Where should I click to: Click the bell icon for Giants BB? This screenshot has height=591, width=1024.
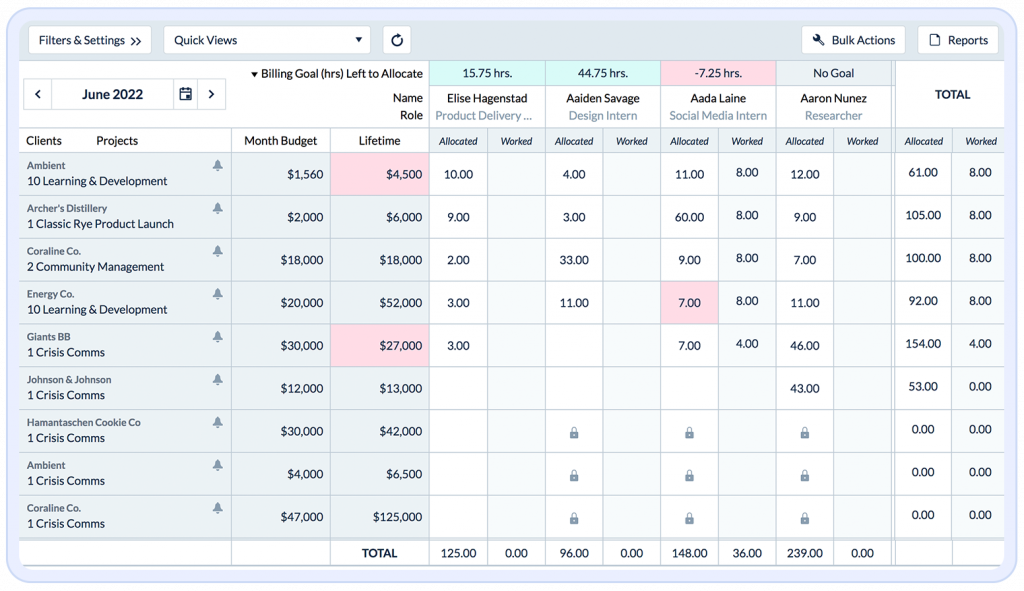[x=215, y=337]
